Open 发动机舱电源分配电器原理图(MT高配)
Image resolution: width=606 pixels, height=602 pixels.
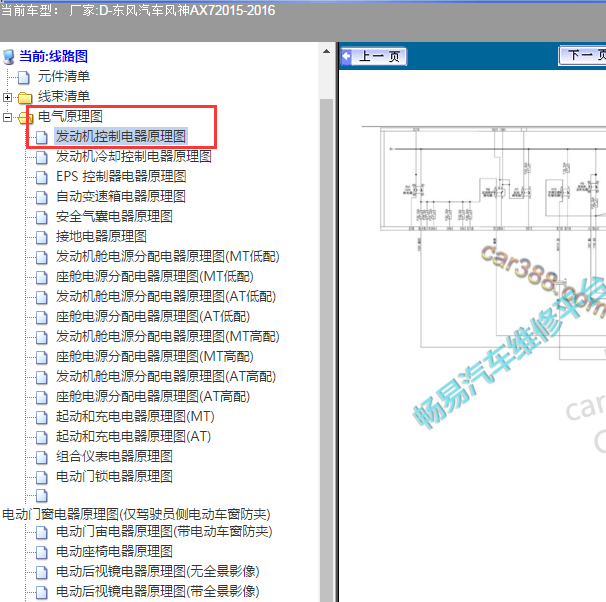[167, 337]
